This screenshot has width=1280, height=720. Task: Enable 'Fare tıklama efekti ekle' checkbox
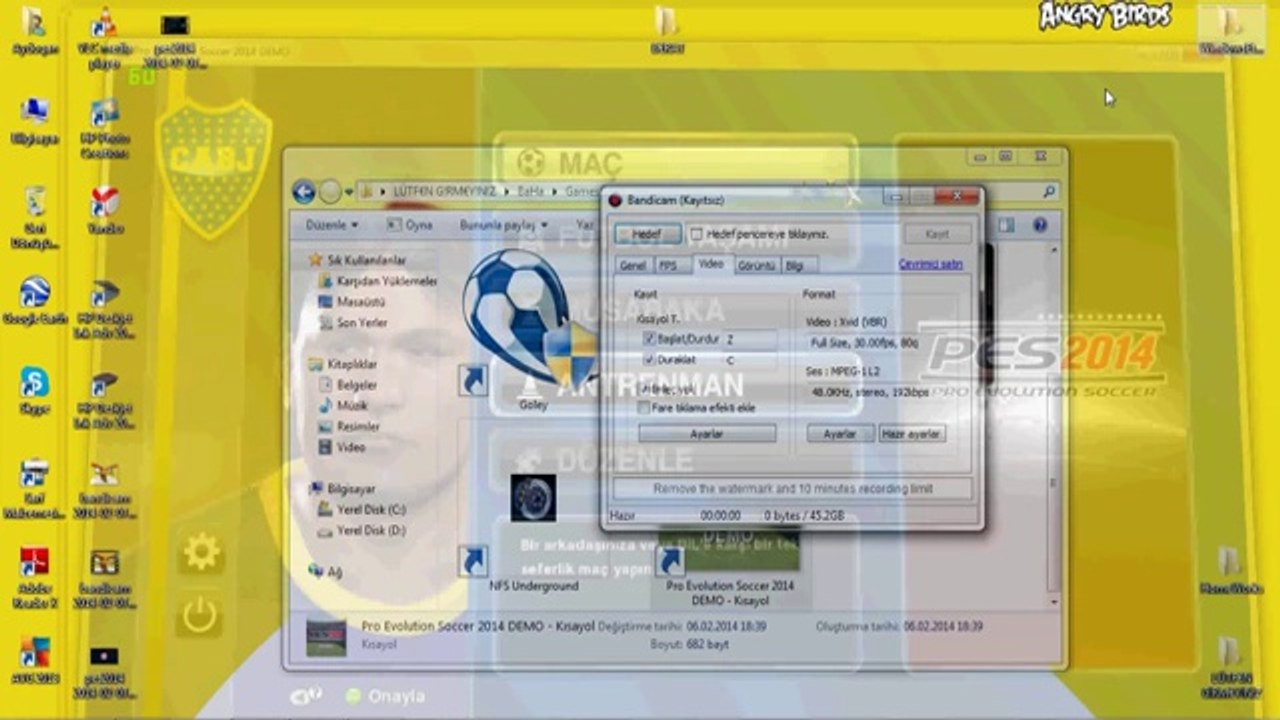644,408
